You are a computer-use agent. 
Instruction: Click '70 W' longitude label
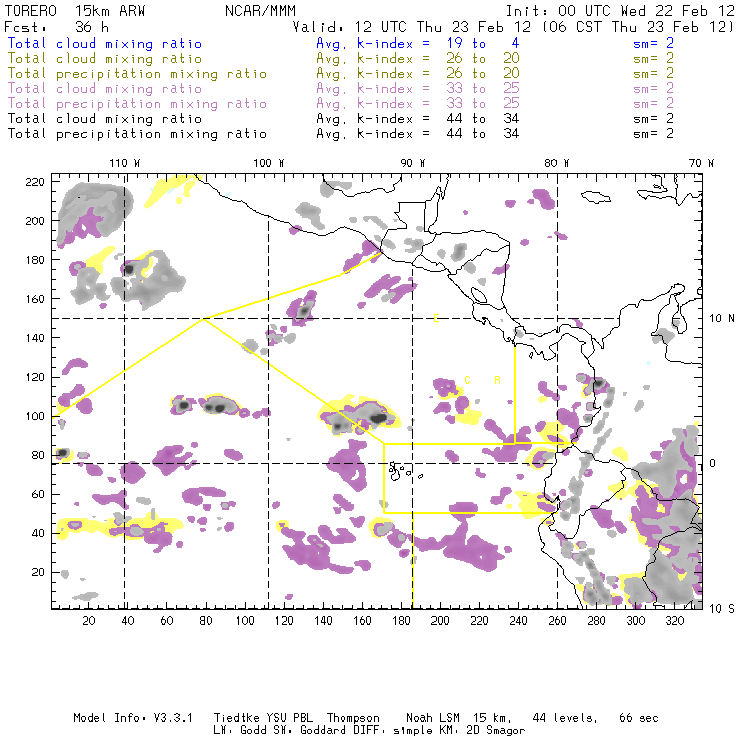coord(701,163)
